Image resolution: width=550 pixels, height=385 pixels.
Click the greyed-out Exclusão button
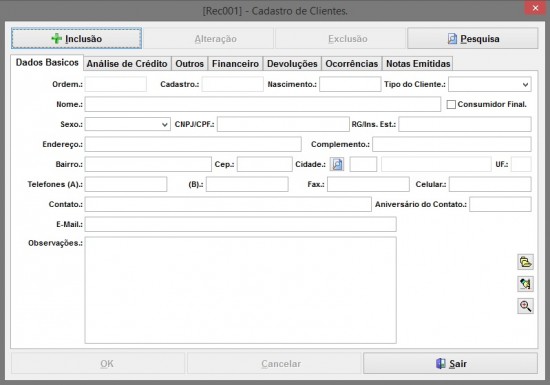(x=340, y=38)
